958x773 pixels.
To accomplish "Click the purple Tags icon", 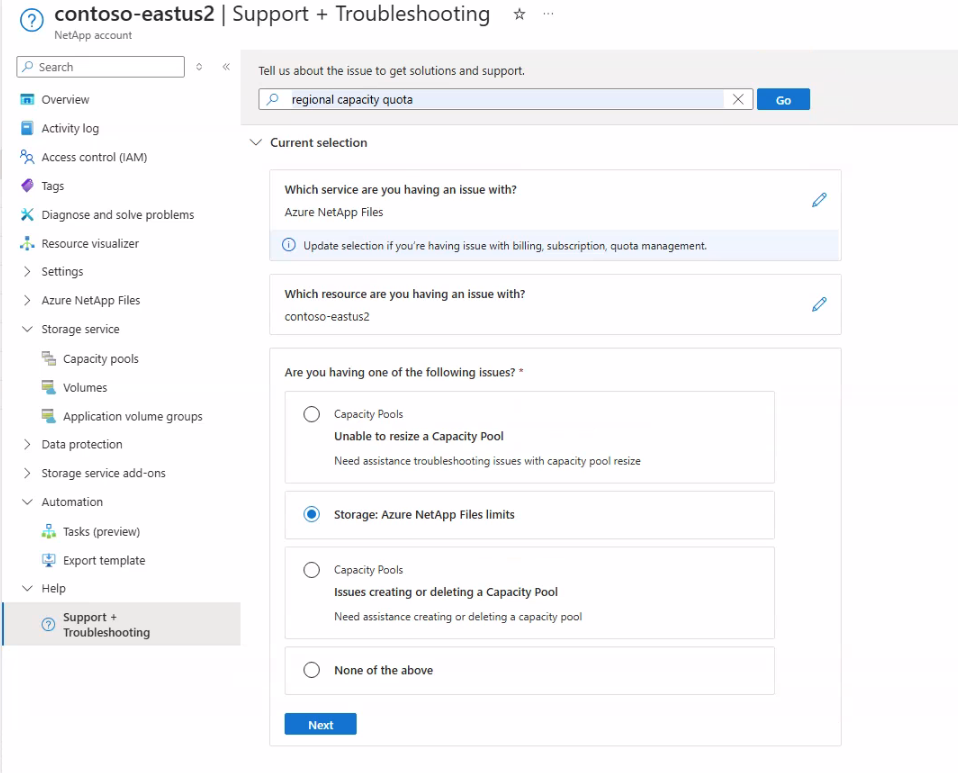I will point(27,186).
